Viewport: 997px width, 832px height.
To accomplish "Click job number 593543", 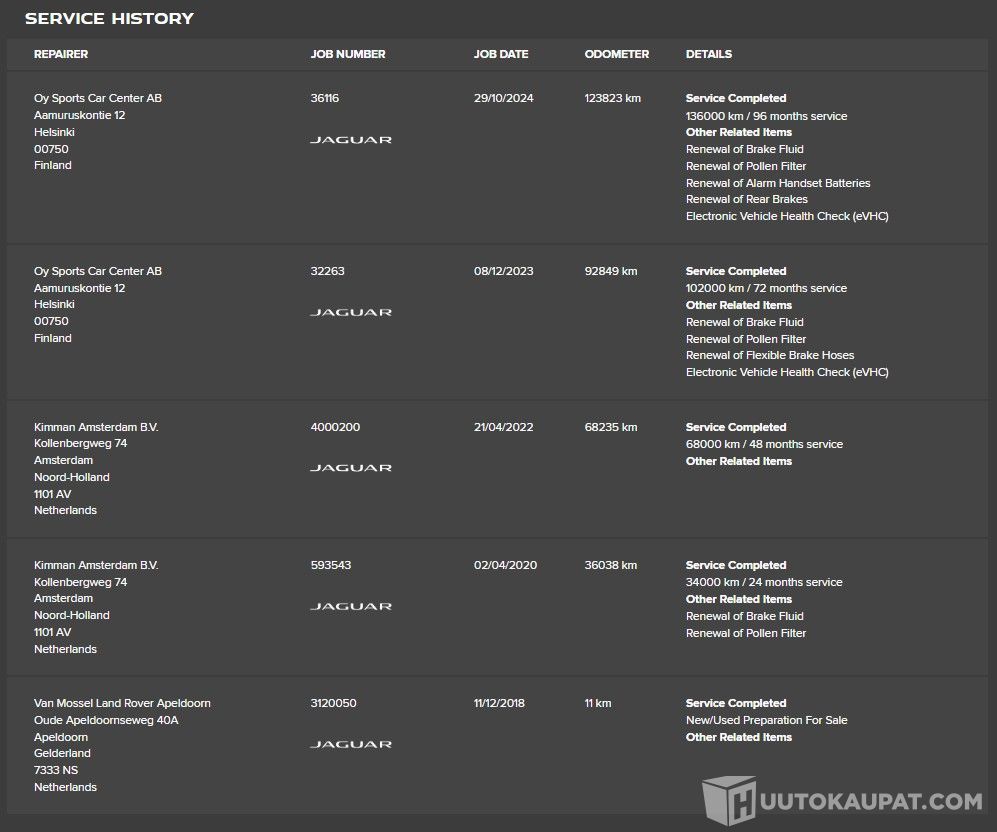I will [x=331, y=565].
